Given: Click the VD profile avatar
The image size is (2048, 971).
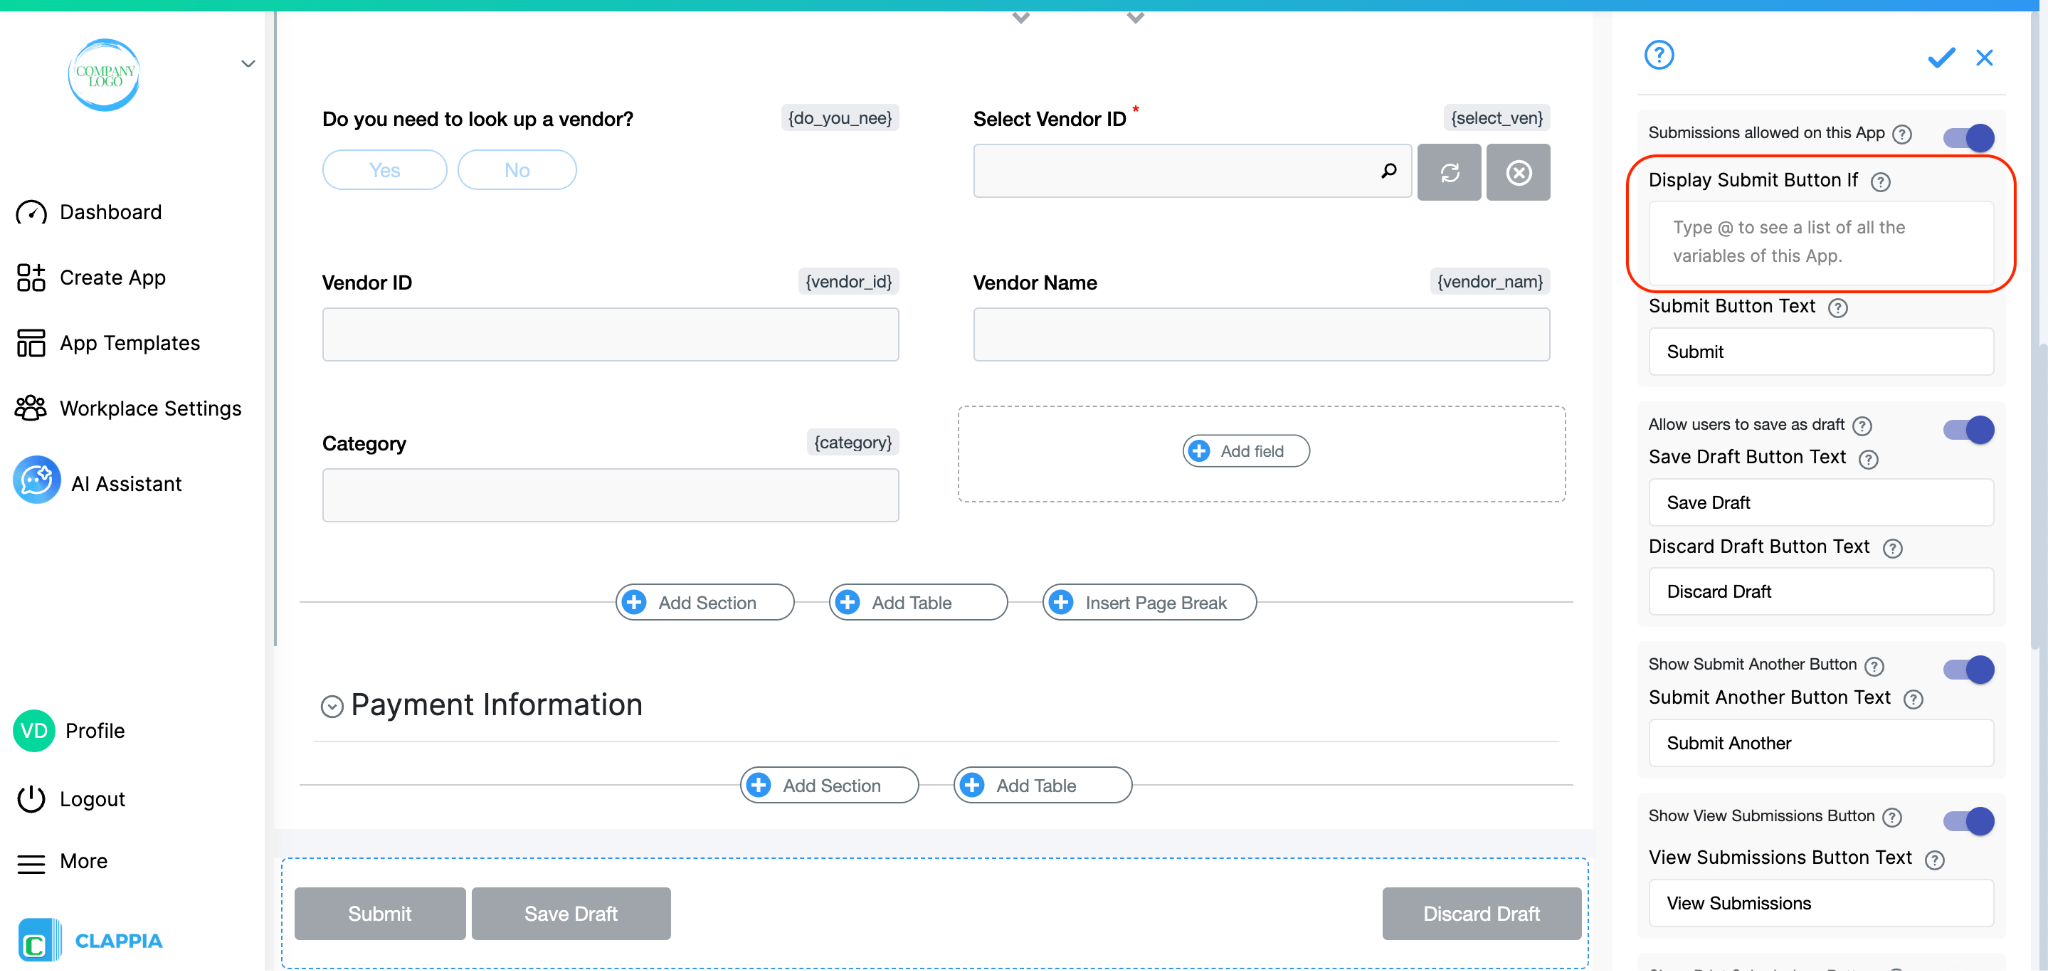Looking at the screenshot, I should point(34,731).
